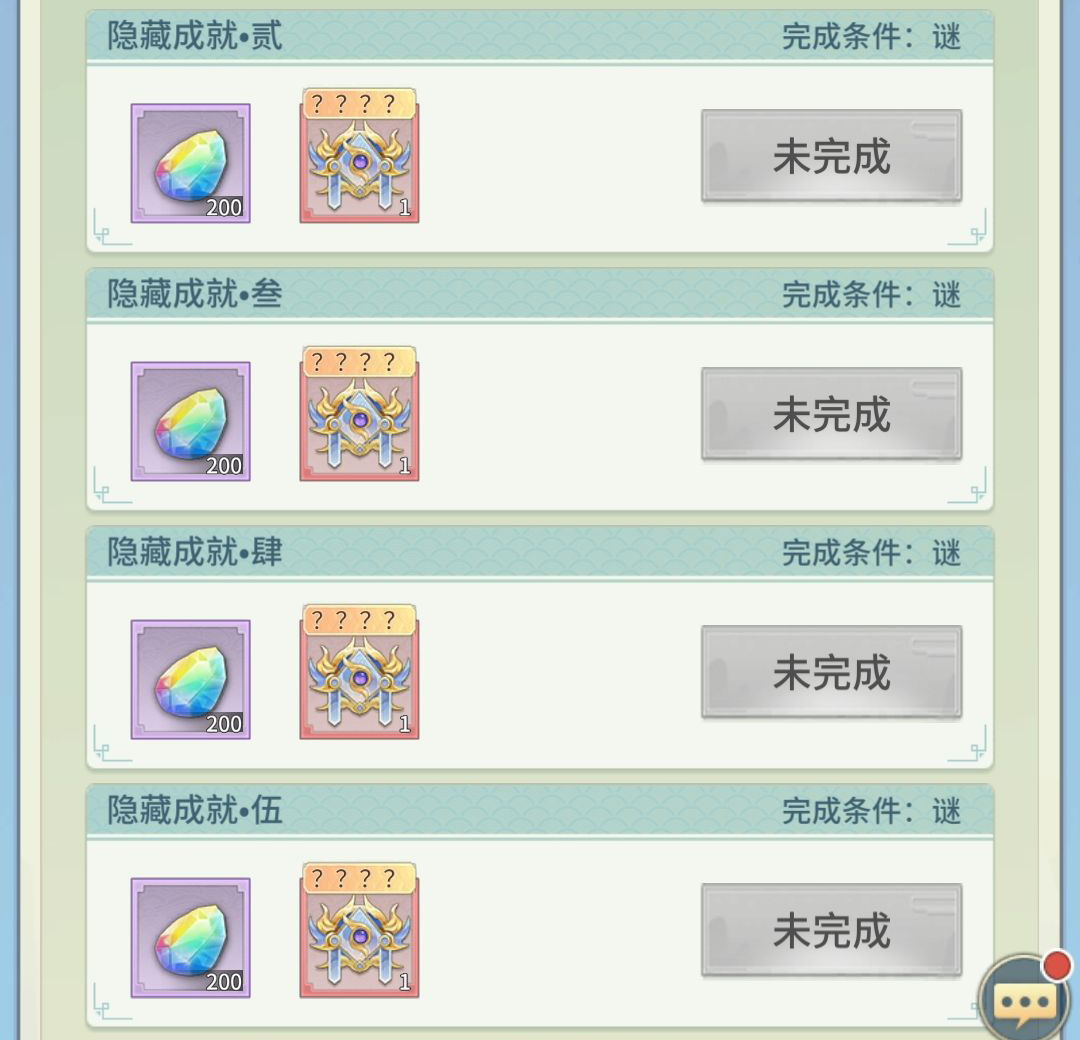Screen dimensions: 1080x1040
Task: Open the chat bubble icon
Action: click(x=1025, y=997)
